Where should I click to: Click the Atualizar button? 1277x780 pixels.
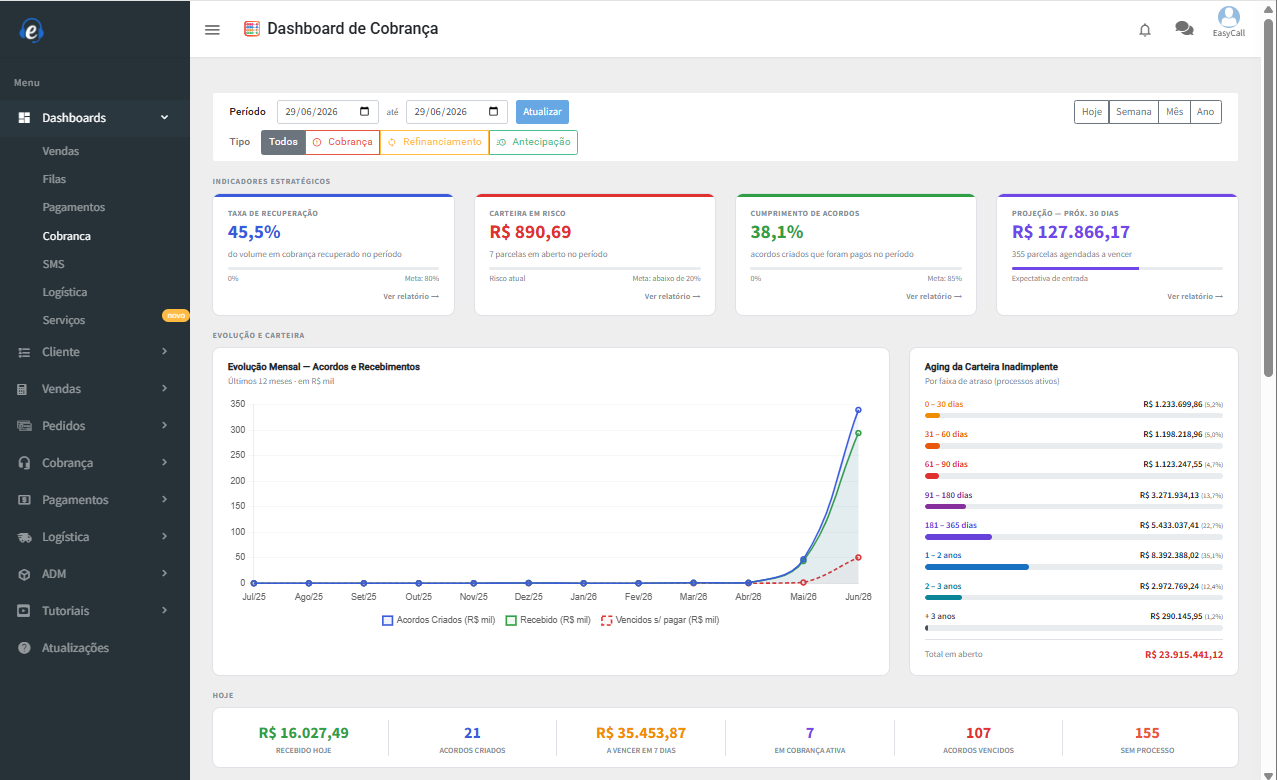coord(542,112)
